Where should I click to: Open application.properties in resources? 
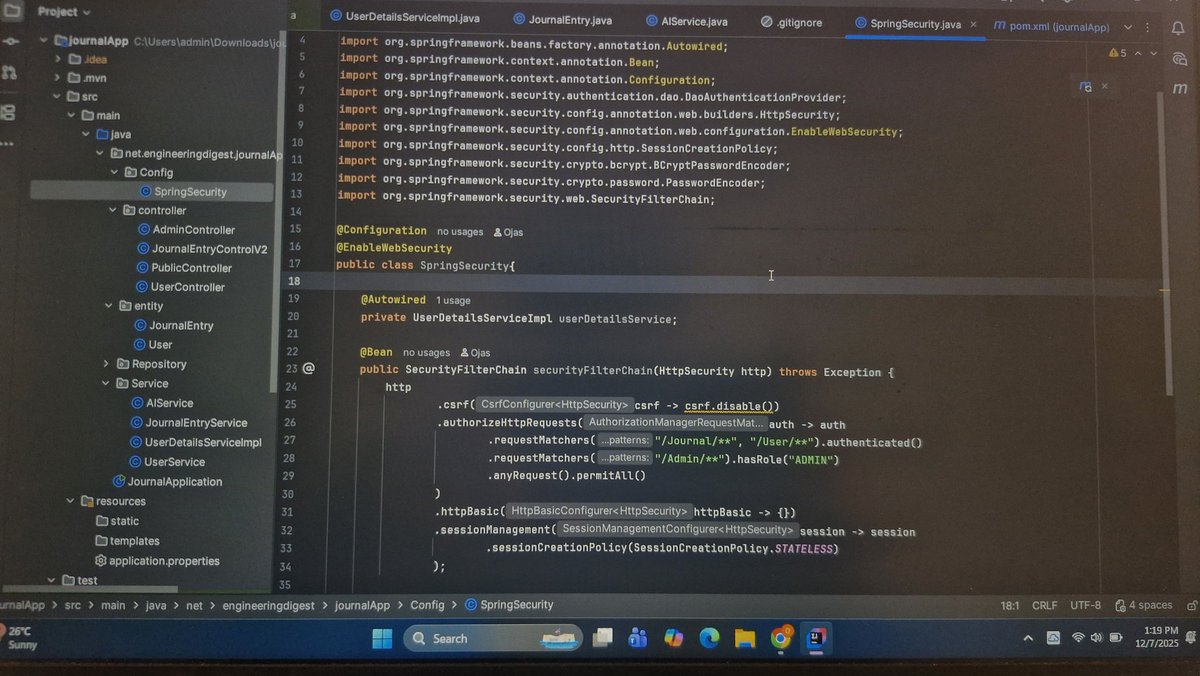tap(156, 561)
